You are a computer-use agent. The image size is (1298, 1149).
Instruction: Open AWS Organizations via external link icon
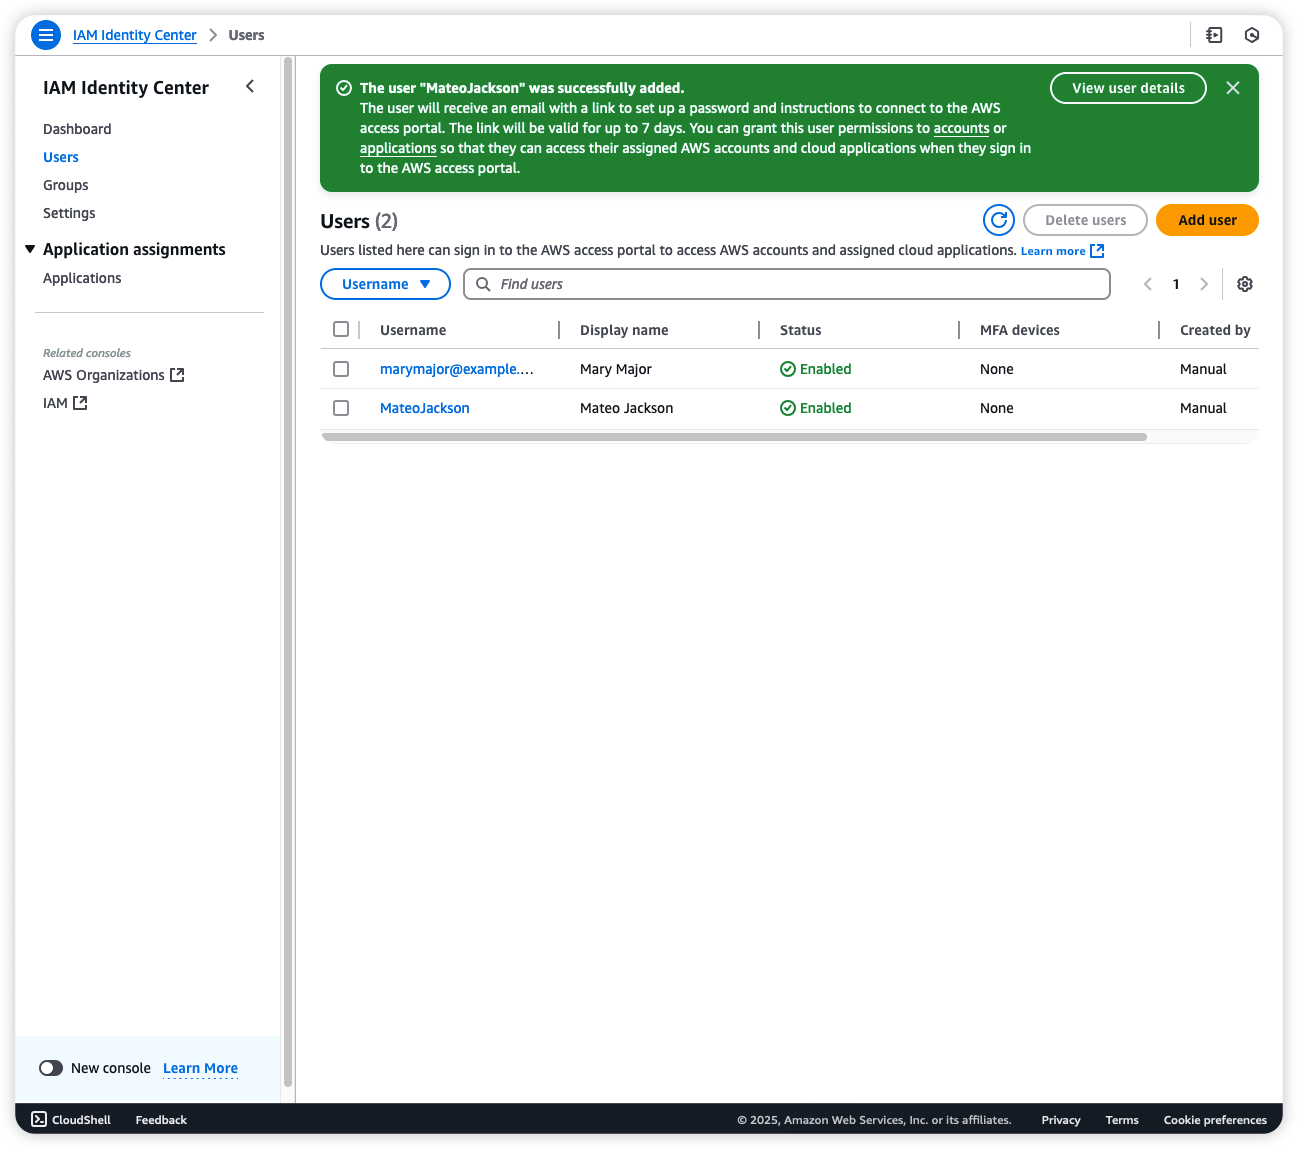tap(177, 374)
